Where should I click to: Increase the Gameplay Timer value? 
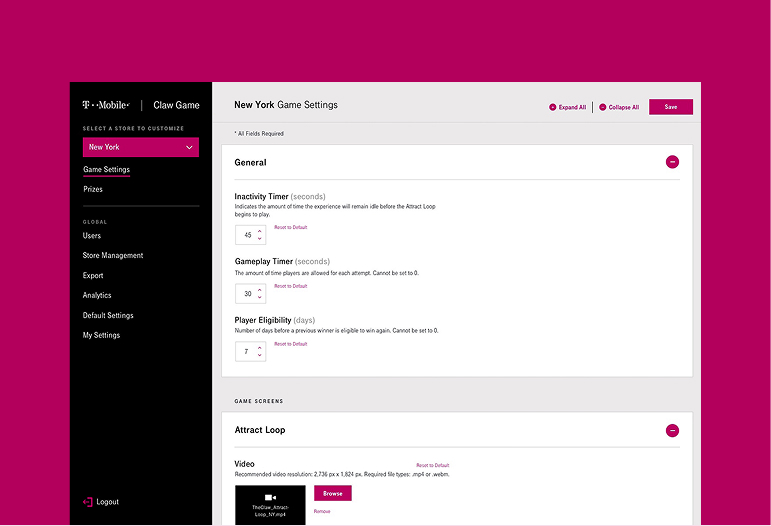[260, 290]
